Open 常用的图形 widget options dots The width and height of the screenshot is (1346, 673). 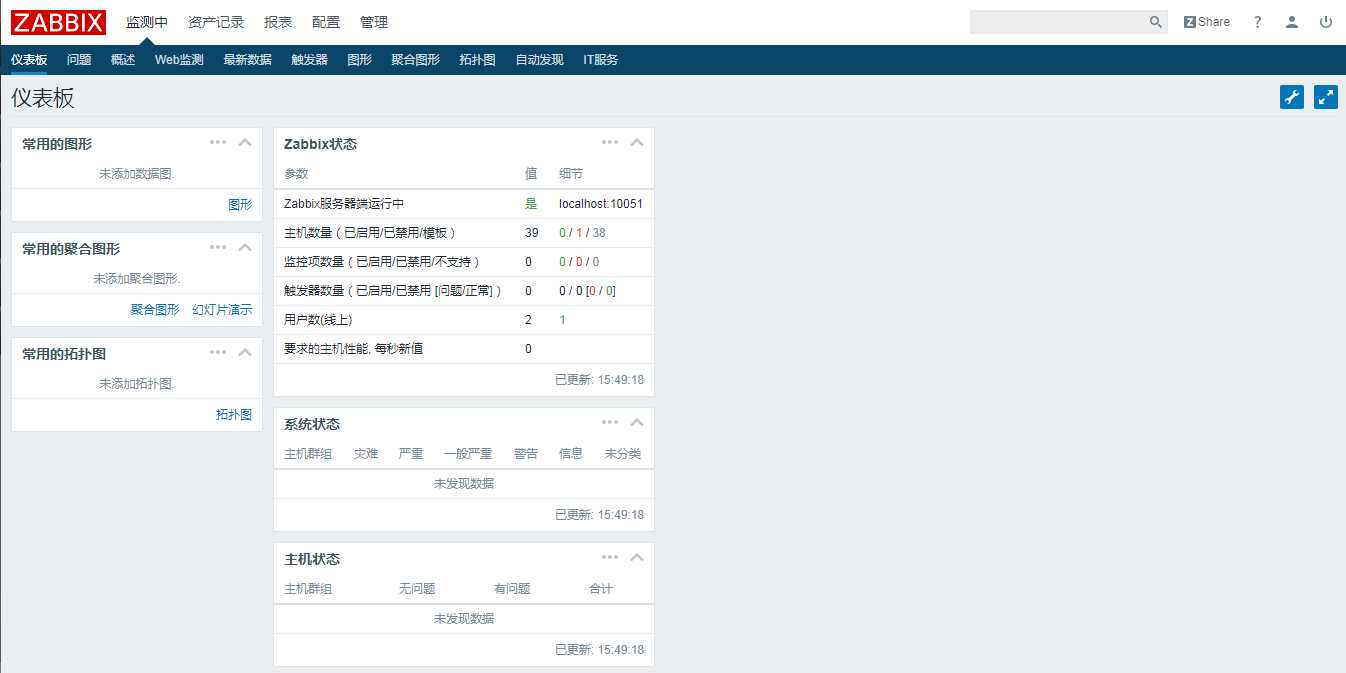point(218,142)
